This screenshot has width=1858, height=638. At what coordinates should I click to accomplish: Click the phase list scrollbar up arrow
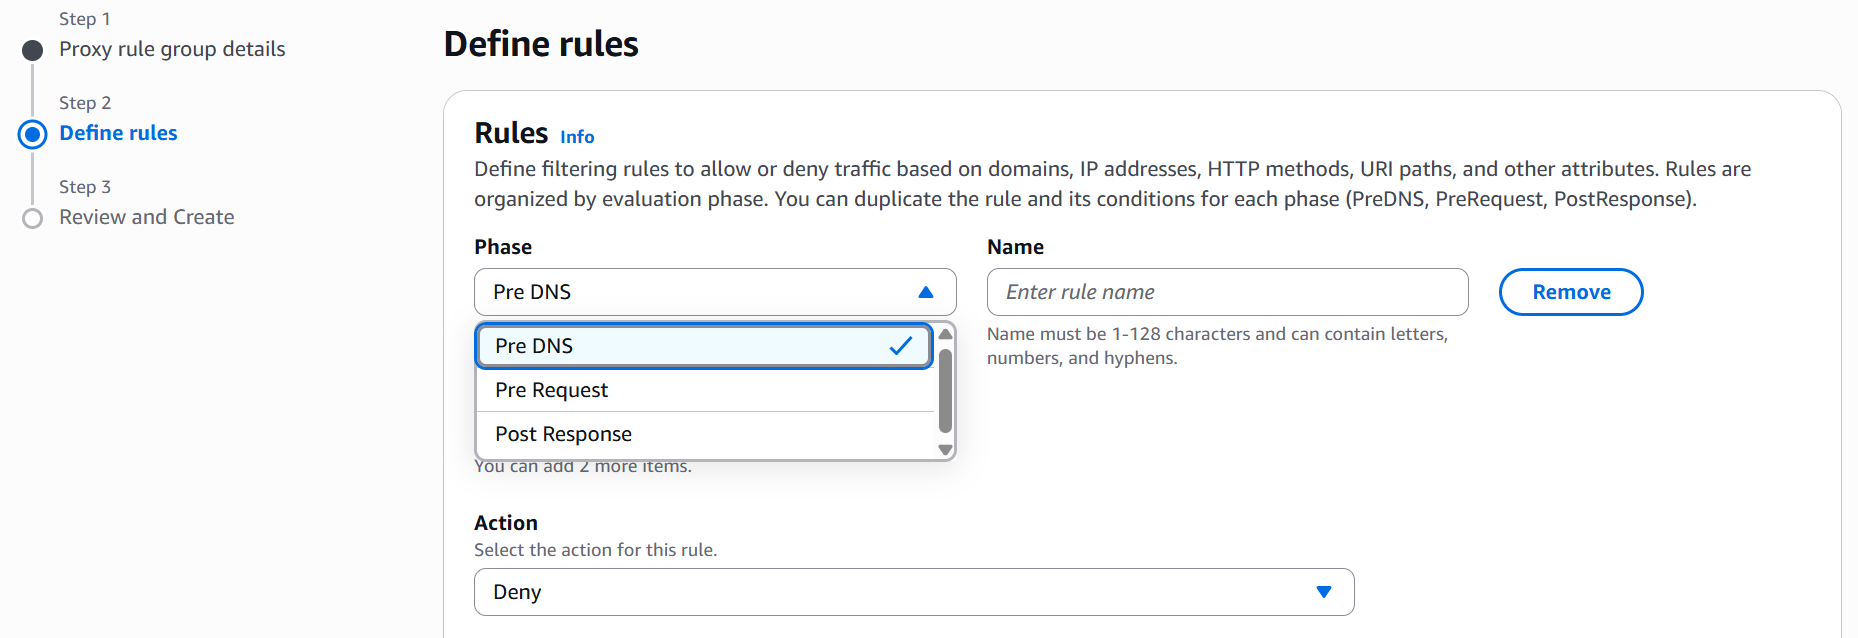pyautogui.click(x=945, y=334)
